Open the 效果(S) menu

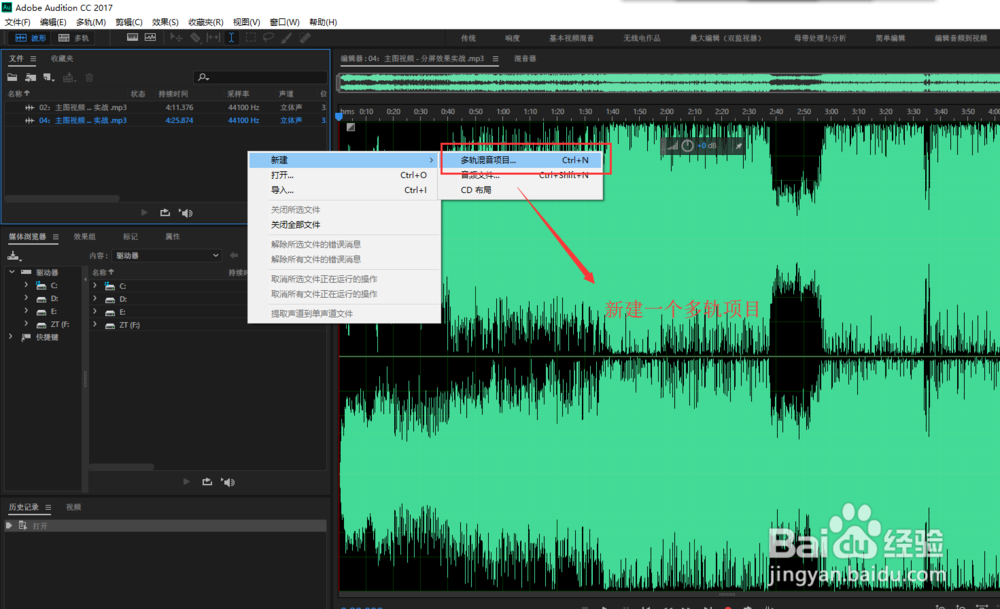pyautogui.click(x=165, y=22)
